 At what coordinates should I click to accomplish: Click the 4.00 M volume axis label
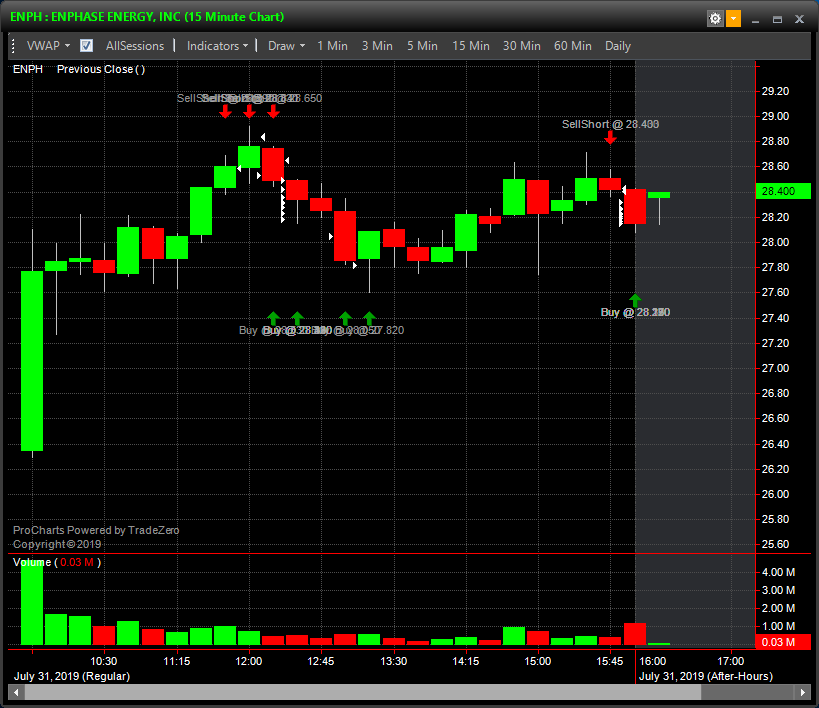778,572
